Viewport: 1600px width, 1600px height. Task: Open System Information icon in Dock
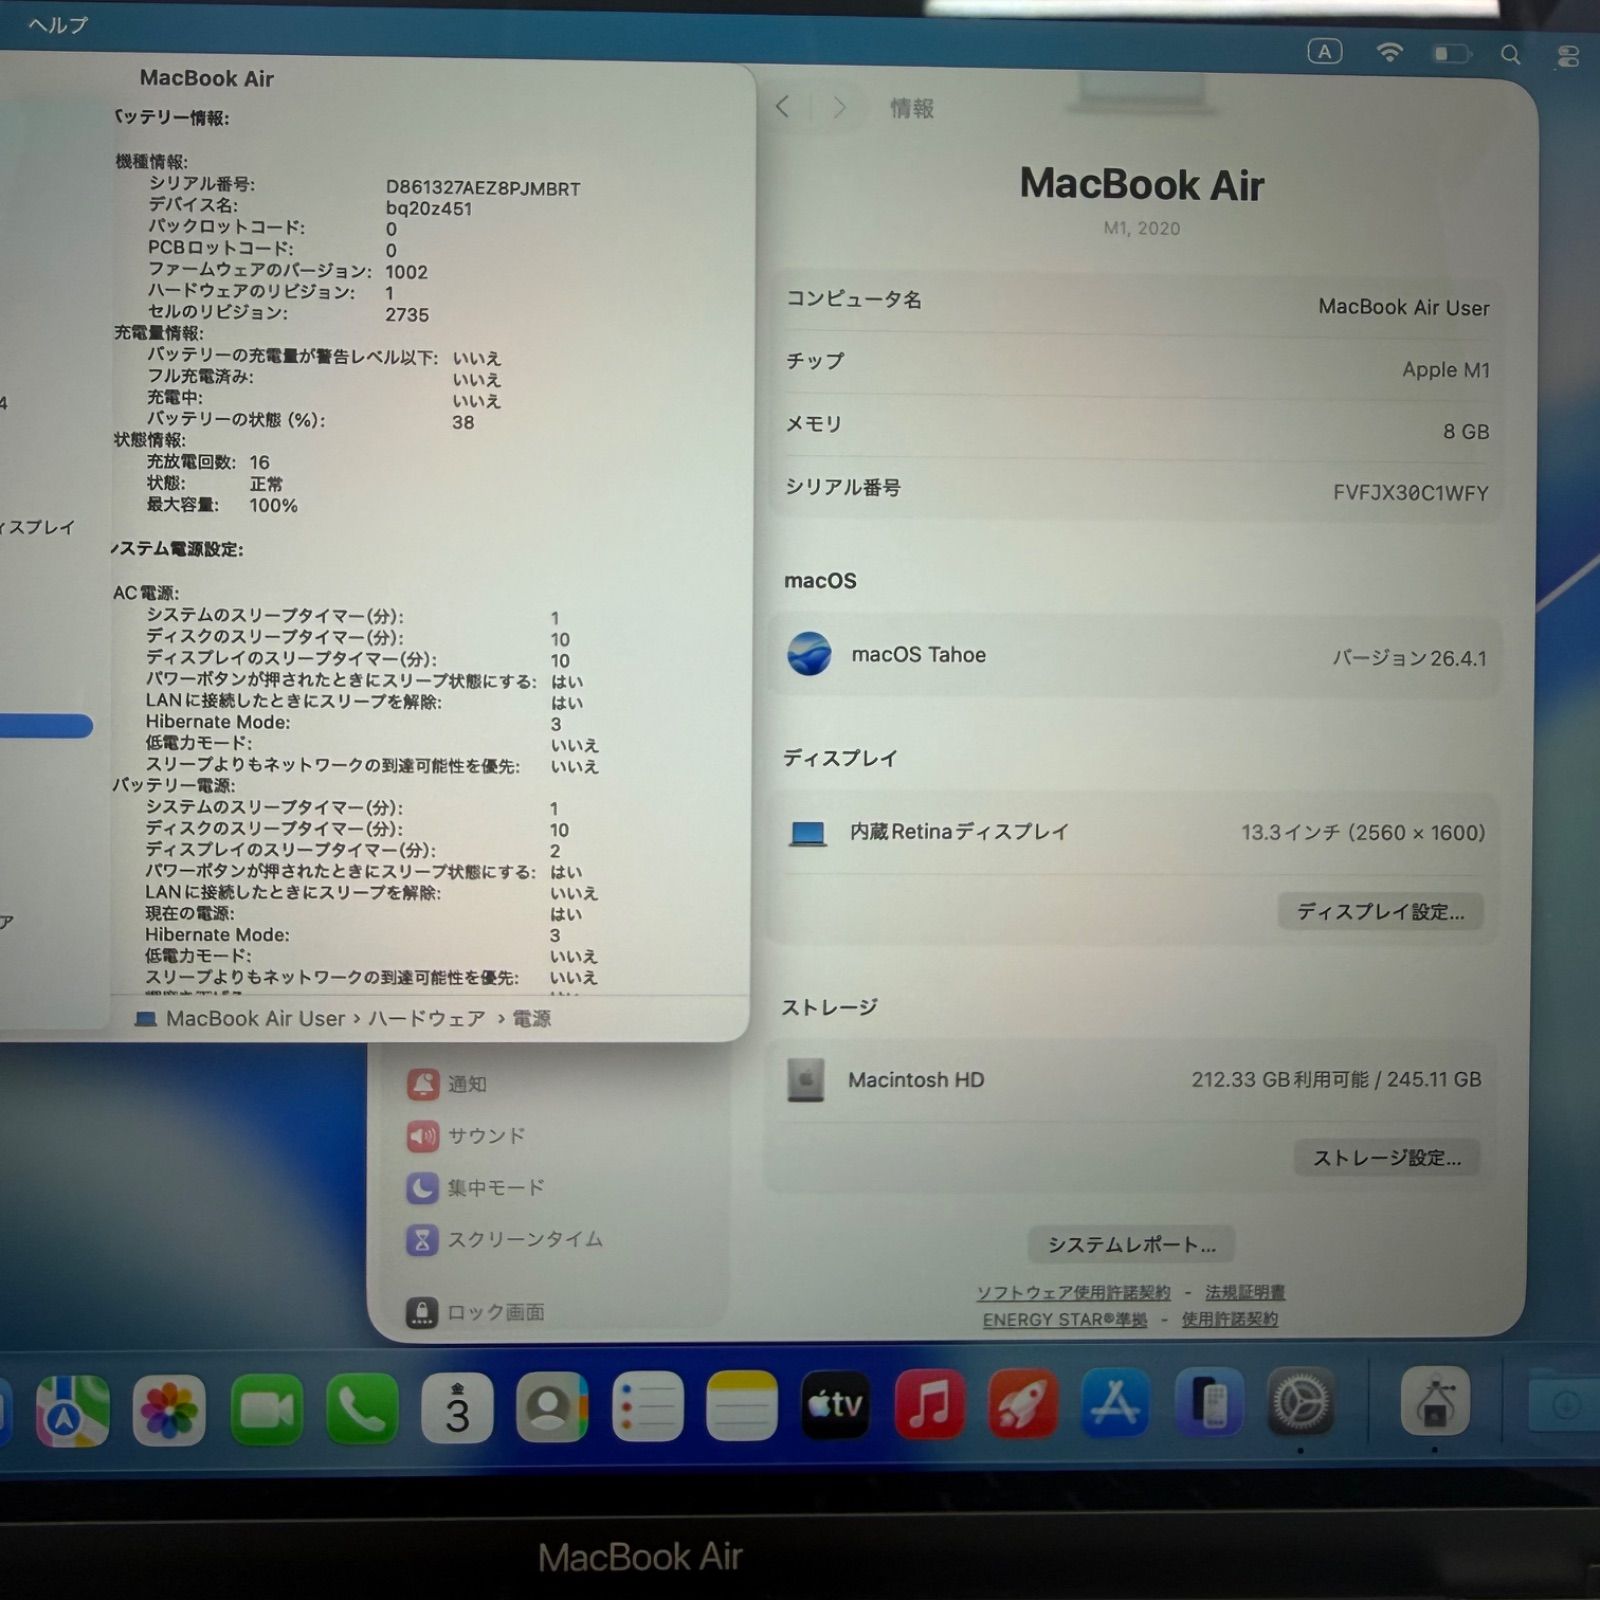coord(1435,1402)
